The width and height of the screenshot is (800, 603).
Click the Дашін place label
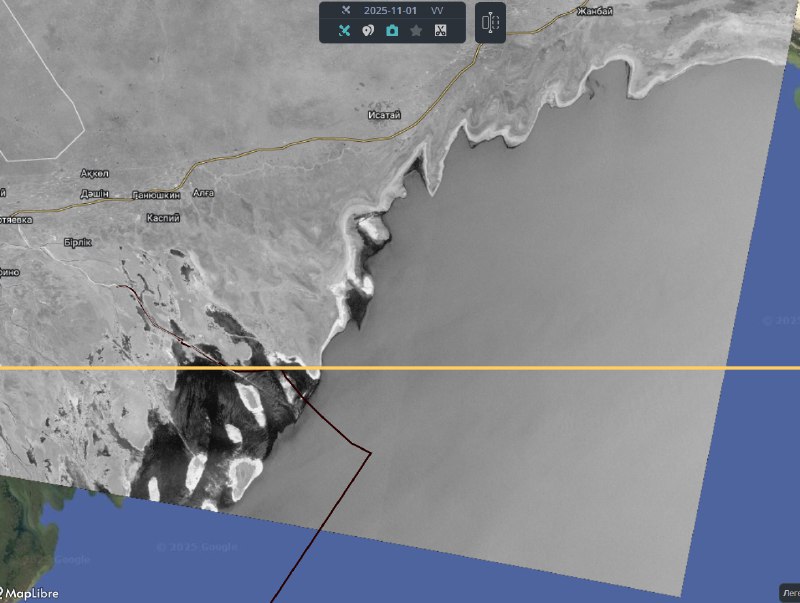point(94,193)
